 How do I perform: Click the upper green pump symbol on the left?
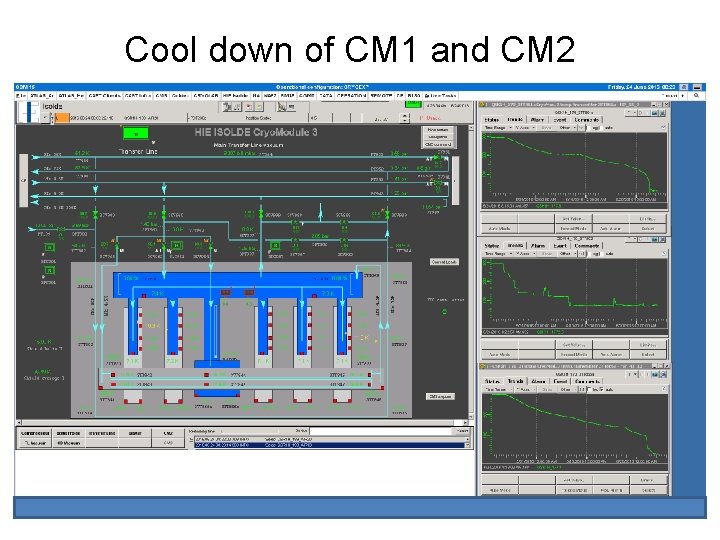click(49, 248)
